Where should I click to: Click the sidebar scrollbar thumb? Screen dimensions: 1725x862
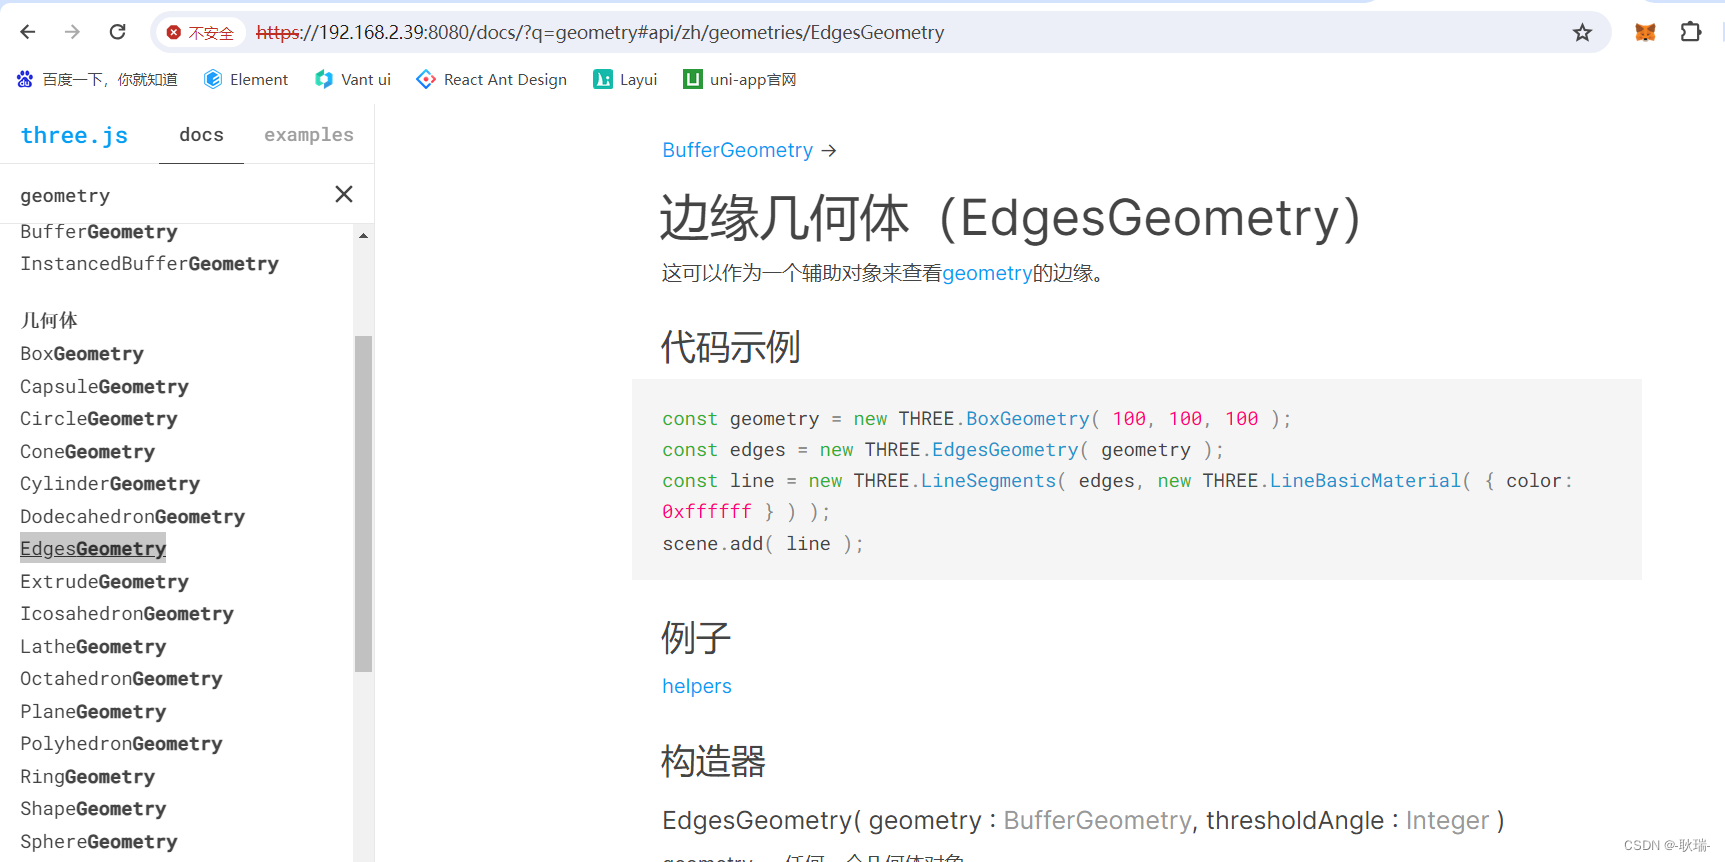(363, 503)
